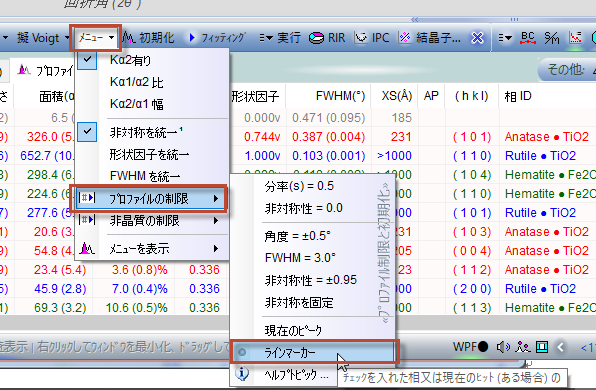
Task: Click the S/M toolbar icon
Action: coord(552,38)
